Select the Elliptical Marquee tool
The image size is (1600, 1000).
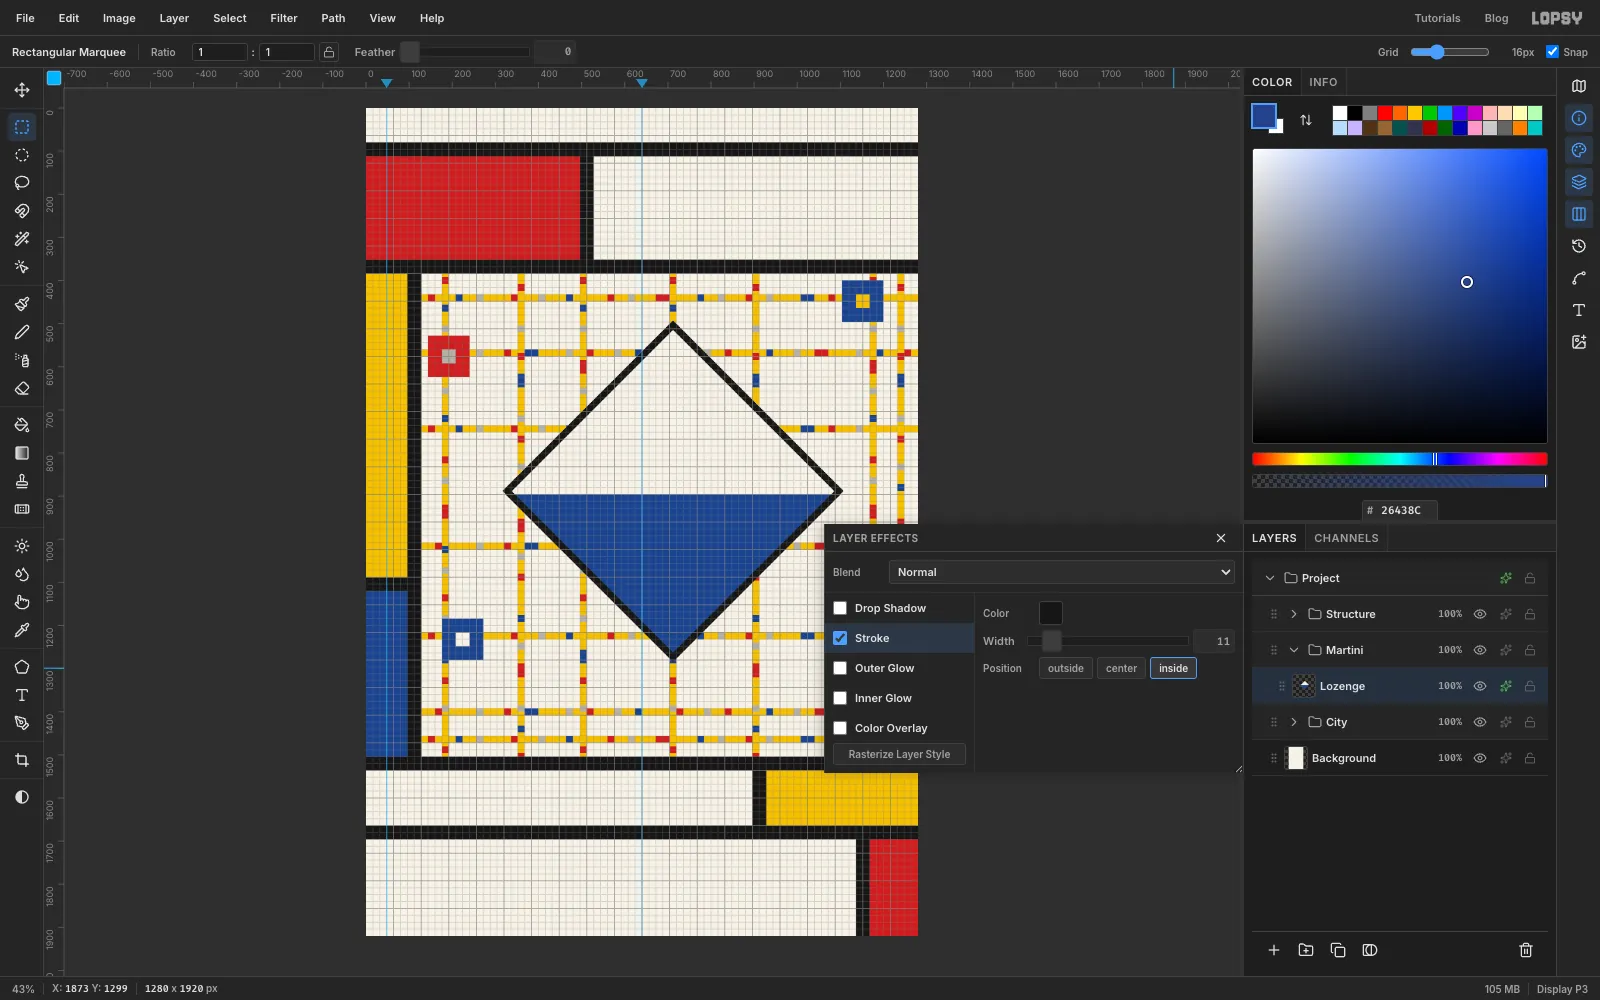click(x=22, y=155)
